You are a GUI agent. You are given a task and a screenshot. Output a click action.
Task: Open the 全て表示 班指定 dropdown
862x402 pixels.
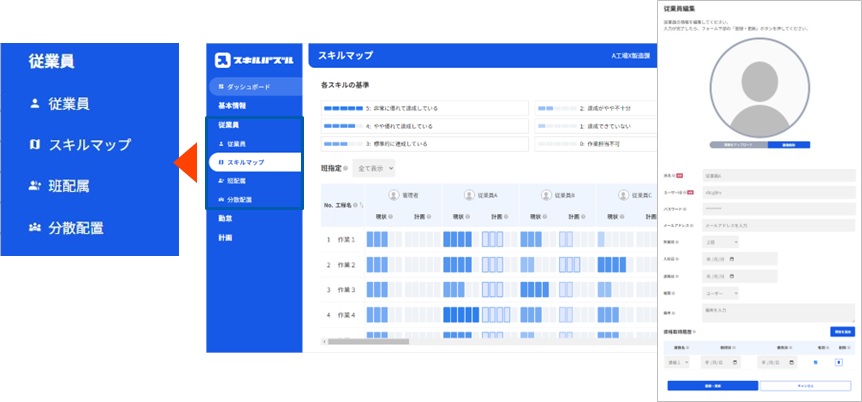pyautogui.click(x=373, y=168)
